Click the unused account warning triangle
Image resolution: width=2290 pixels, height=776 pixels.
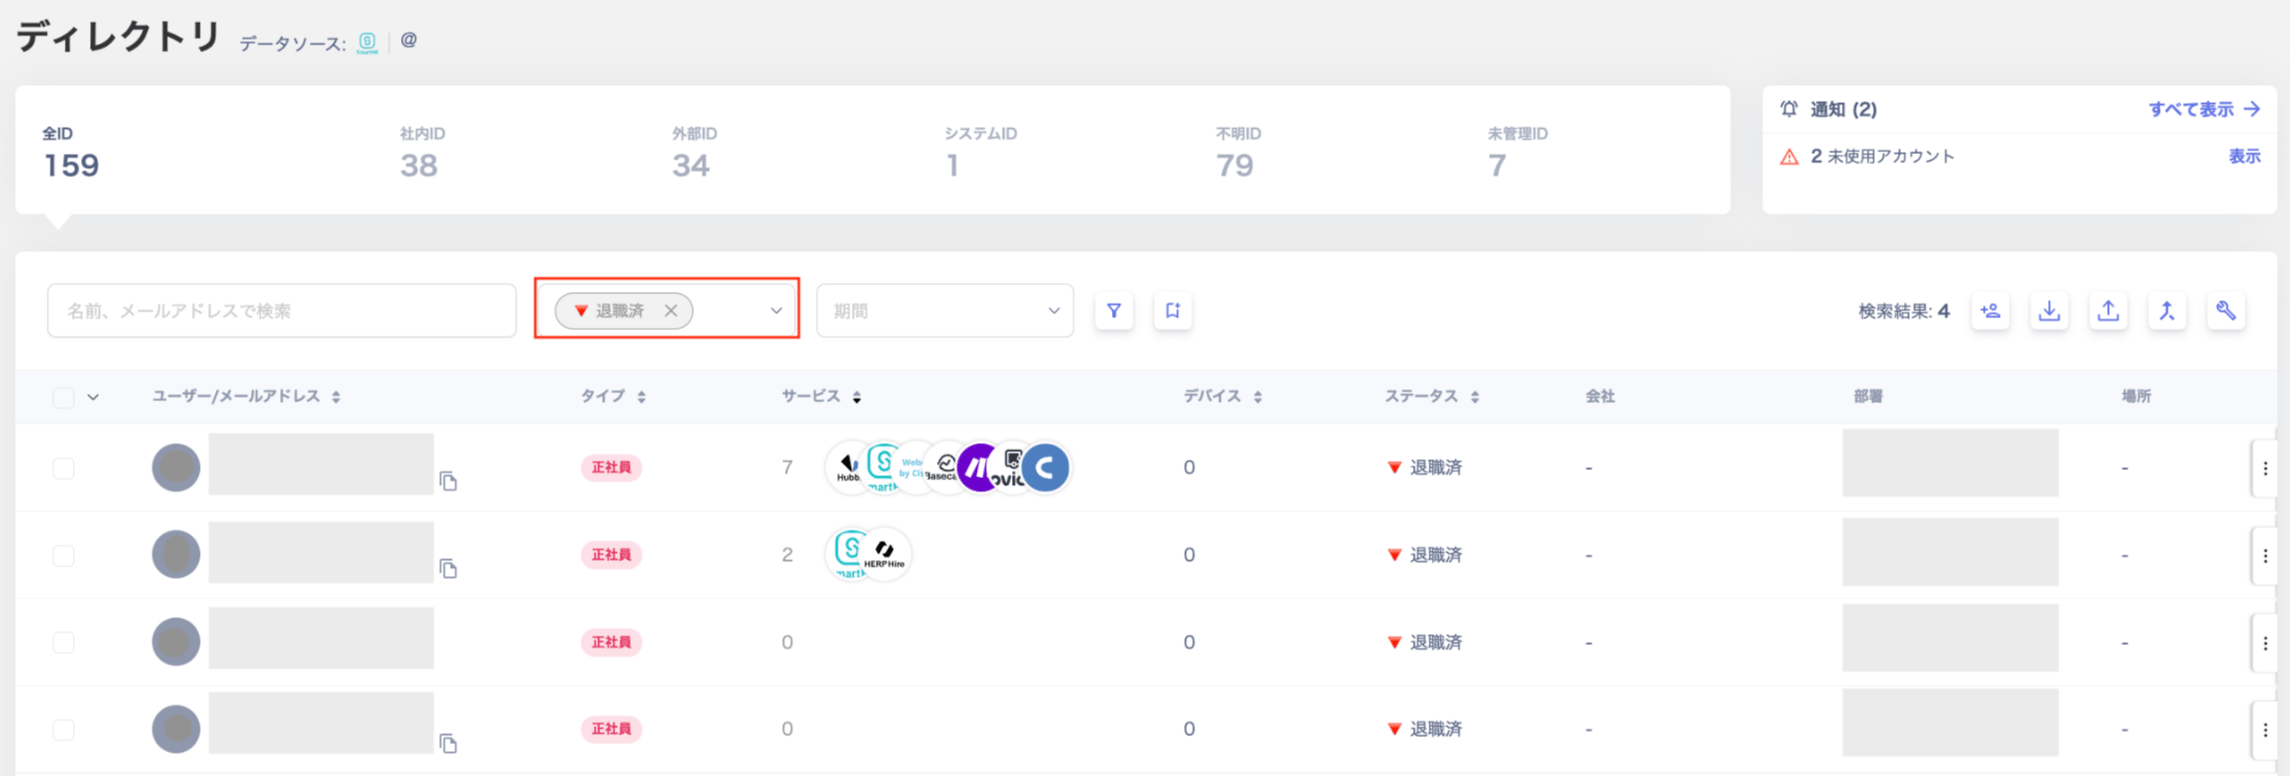1789,157
